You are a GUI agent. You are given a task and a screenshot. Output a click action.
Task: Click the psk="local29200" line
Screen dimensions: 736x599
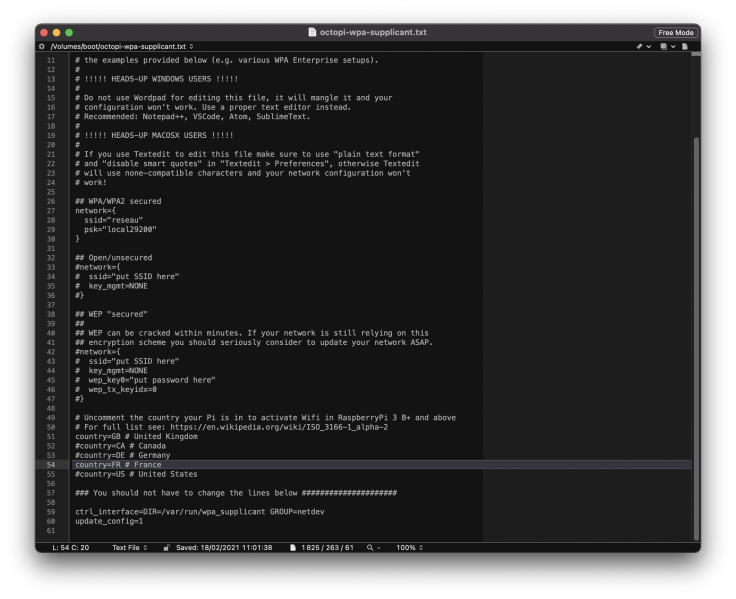(x=120, y=230)
